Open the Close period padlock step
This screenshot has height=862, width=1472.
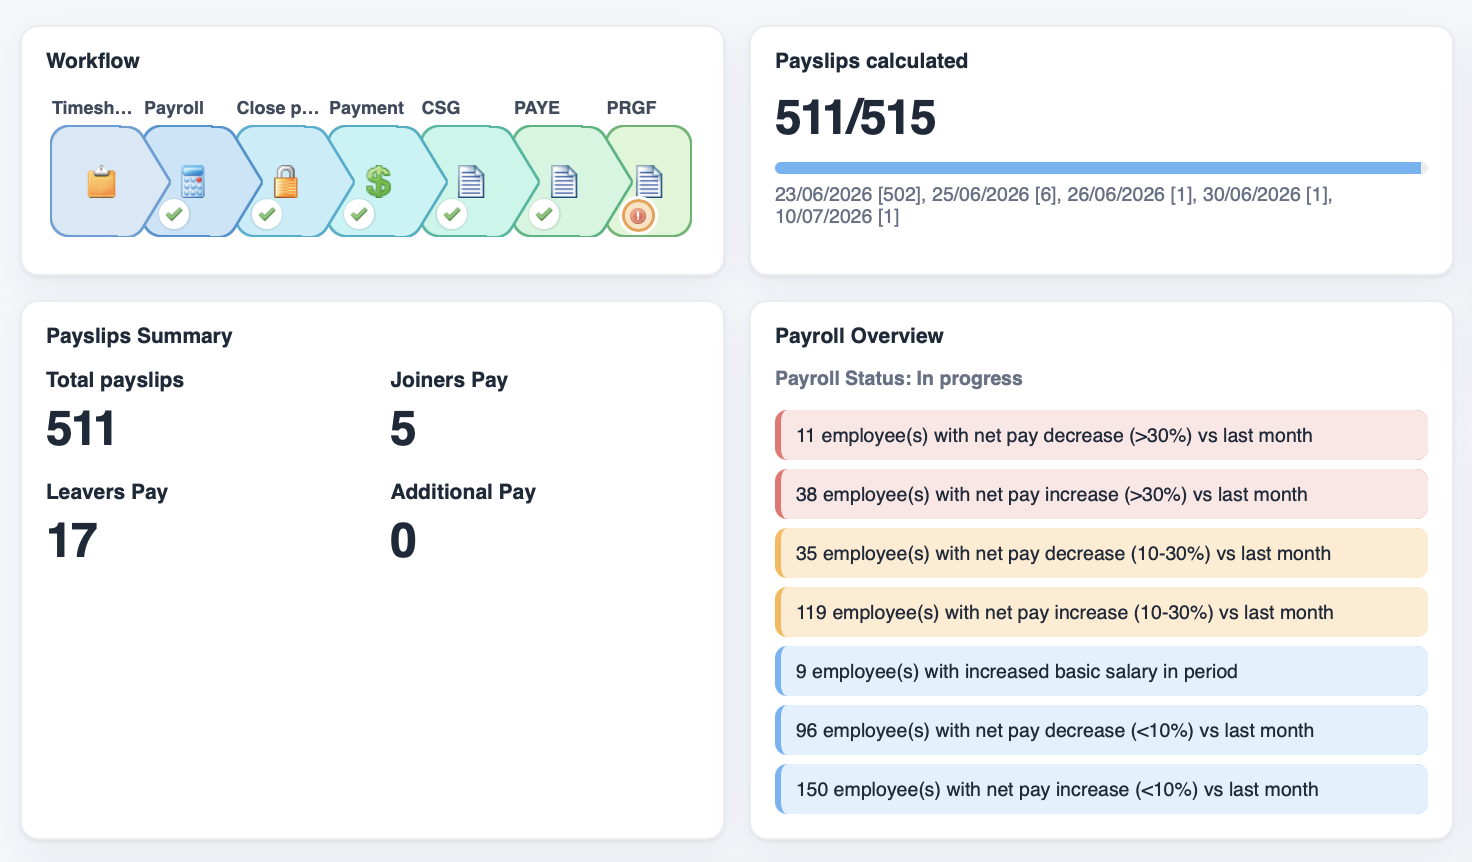coord(286,182)
